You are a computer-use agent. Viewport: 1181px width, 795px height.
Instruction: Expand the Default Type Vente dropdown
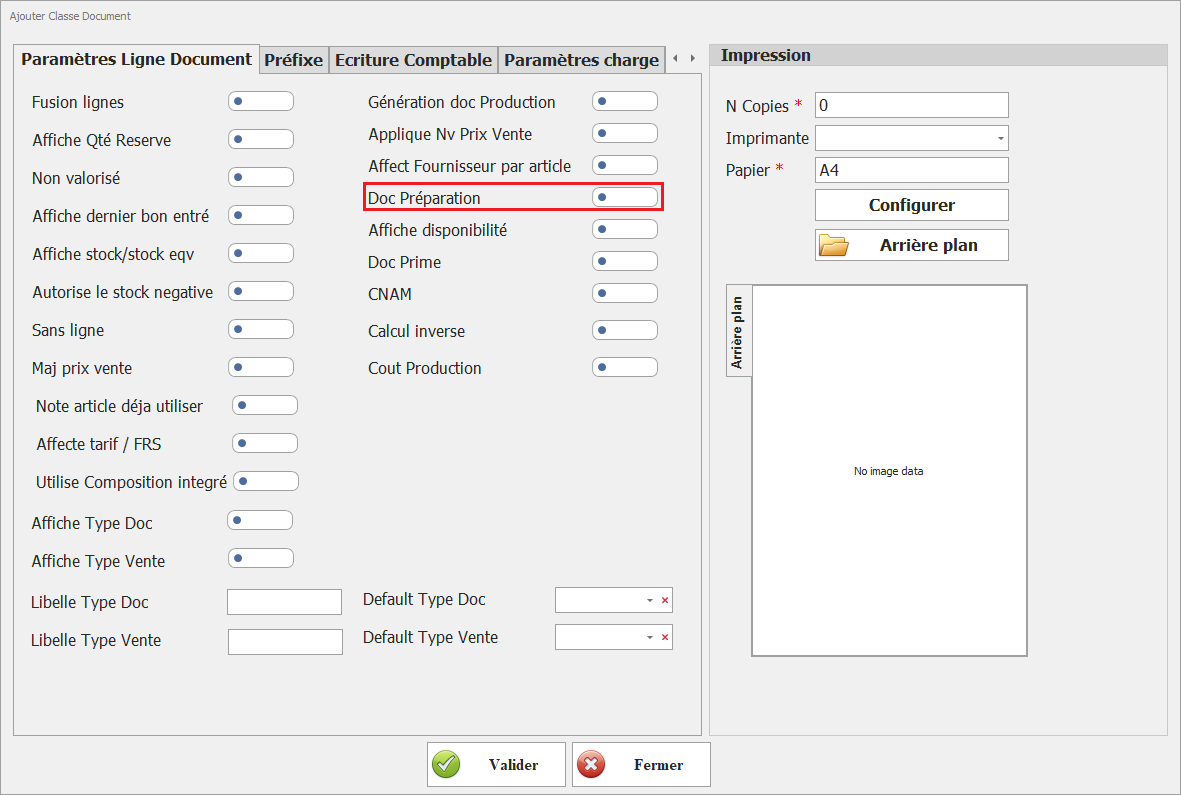[649, 637]
